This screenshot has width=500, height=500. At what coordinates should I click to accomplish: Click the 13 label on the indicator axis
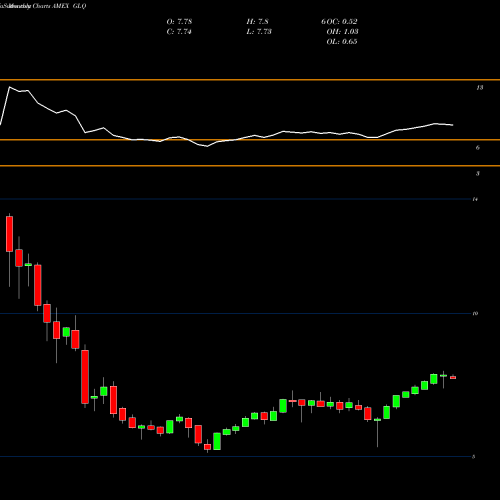pyautogui.click(x=479, y=88)
